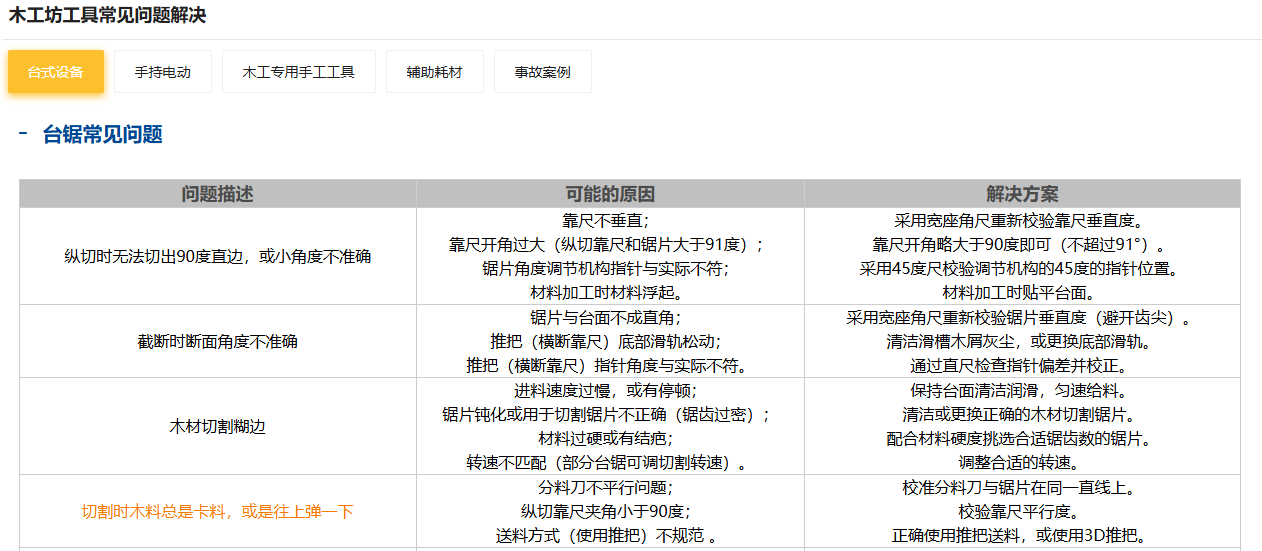Collapse section using minus icon beside 台锯常见问题
The height and width of the screenshot is (551, 1262).
coord(23,133)
